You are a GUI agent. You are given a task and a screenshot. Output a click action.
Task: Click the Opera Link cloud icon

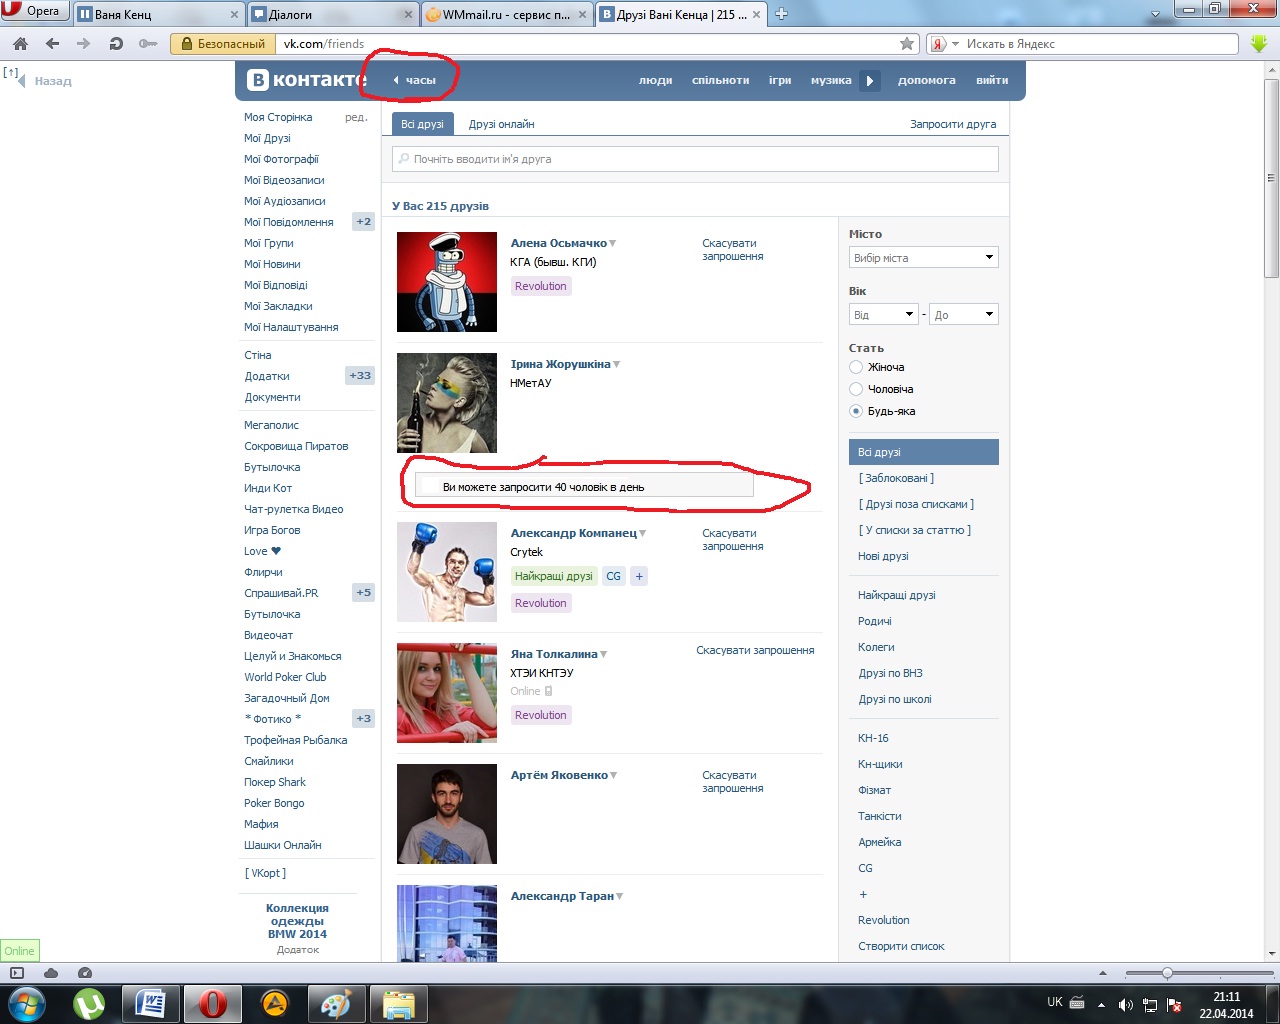point(51,973)
